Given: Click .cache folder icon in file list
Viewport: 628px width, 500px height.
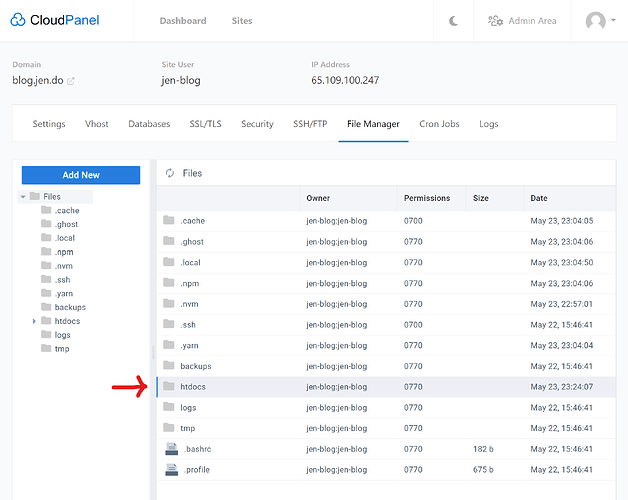Looking at the screenshot, I should pos(169,220).
